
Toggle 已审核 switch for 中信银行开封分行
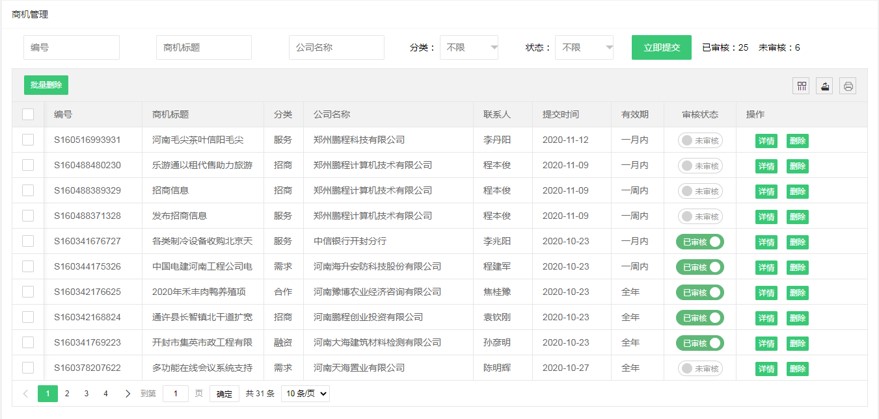point(700,242)
